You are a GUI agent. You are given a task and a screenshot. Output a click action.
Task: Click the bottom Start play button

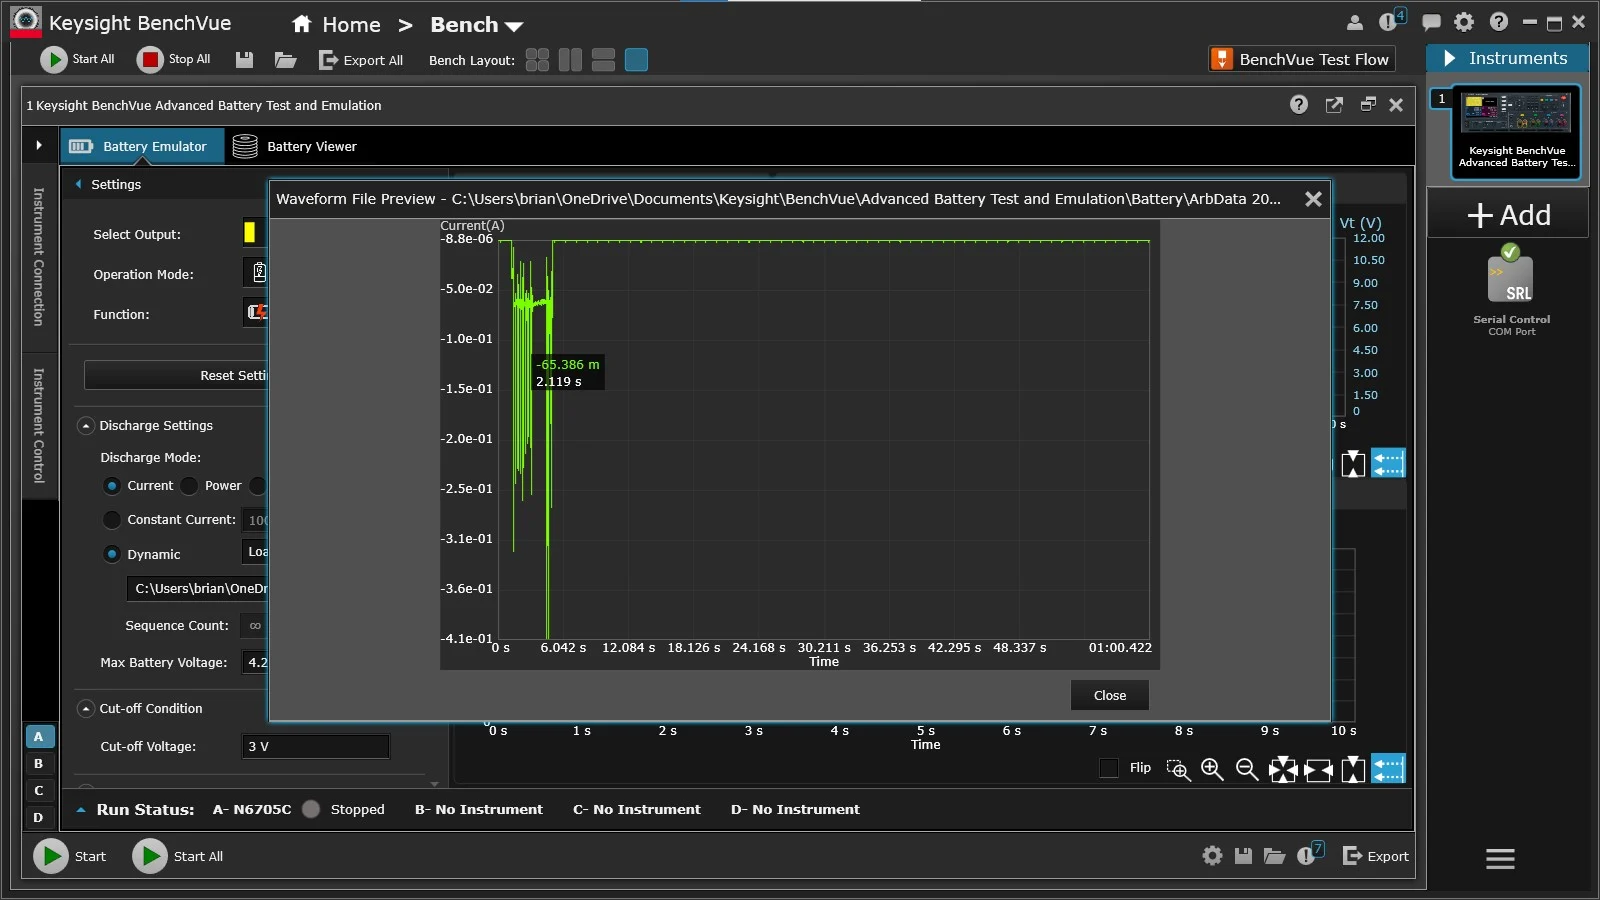[51, 856]
